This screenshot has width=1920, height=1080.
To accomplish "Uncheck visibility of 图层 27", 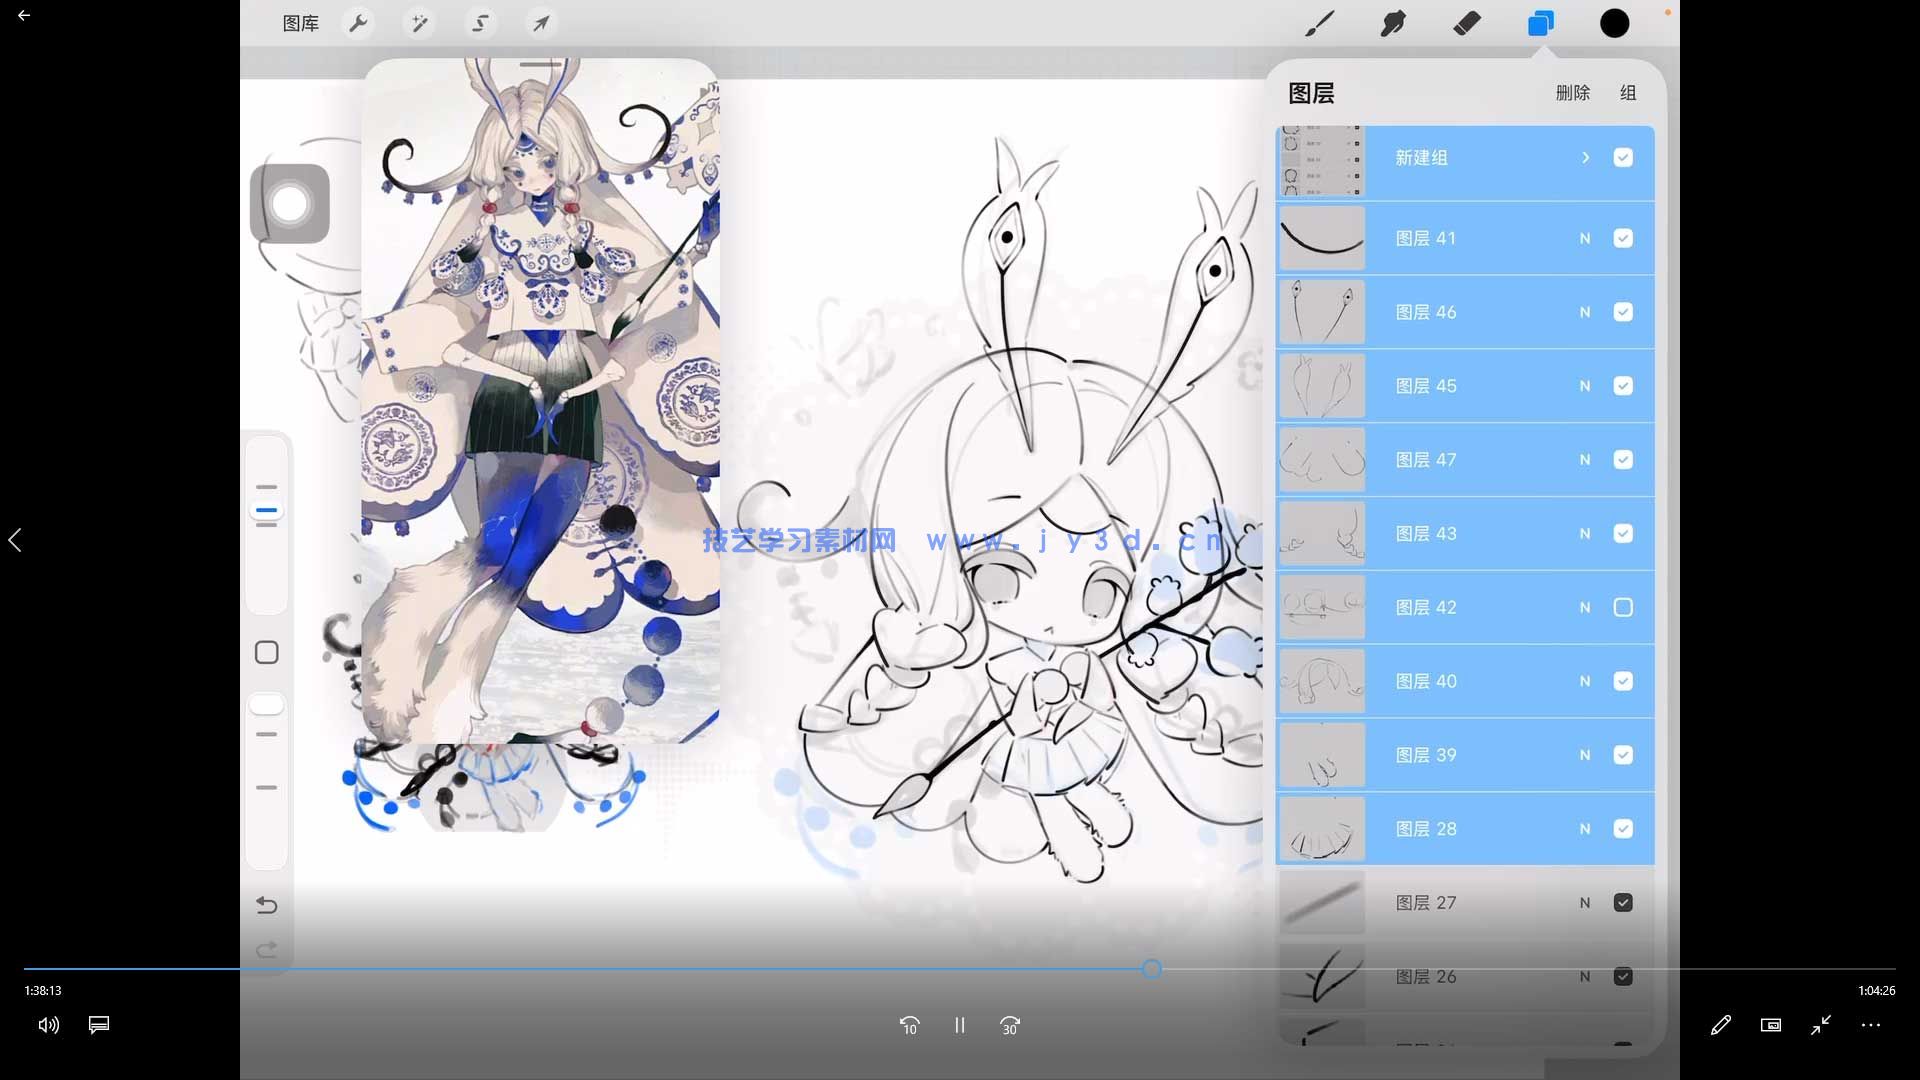I will click(1623, 902).
